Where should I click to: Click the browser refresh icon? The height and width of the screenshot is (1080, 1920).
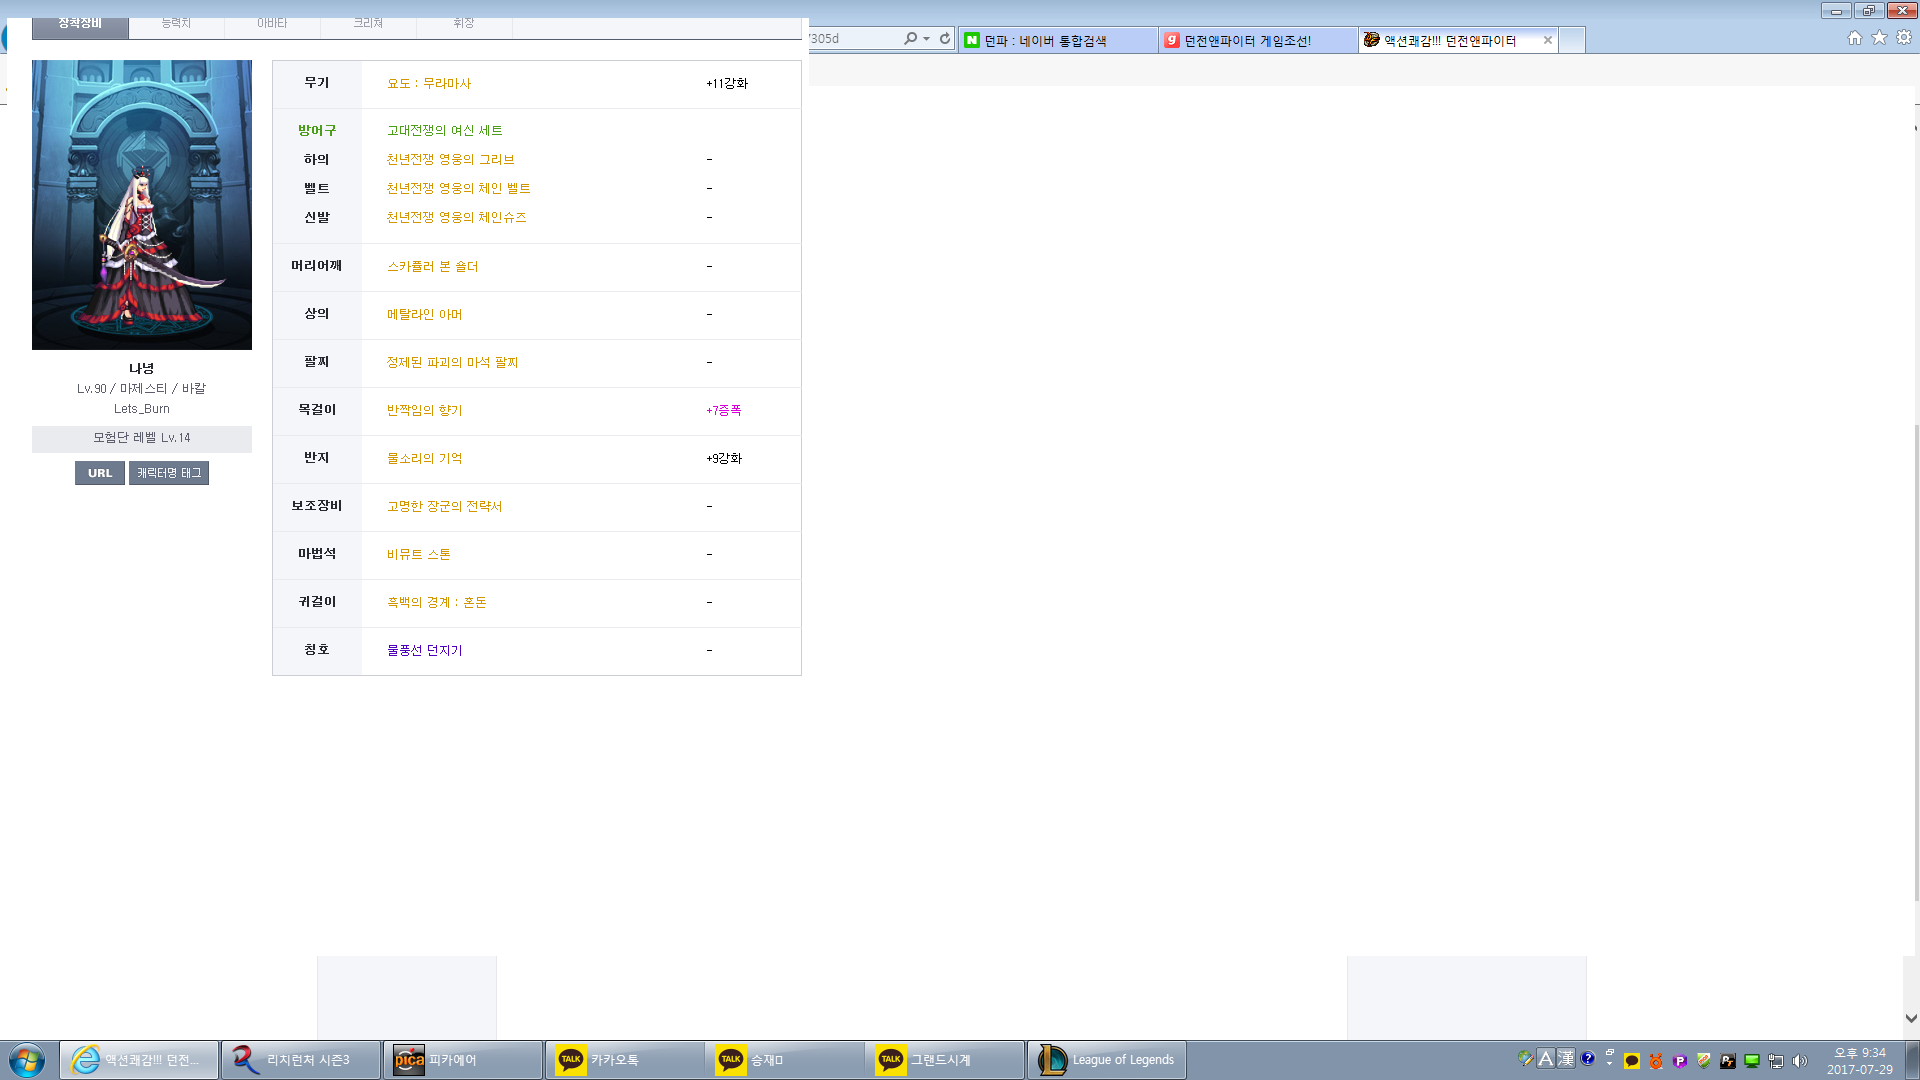[x=944, y=39]
